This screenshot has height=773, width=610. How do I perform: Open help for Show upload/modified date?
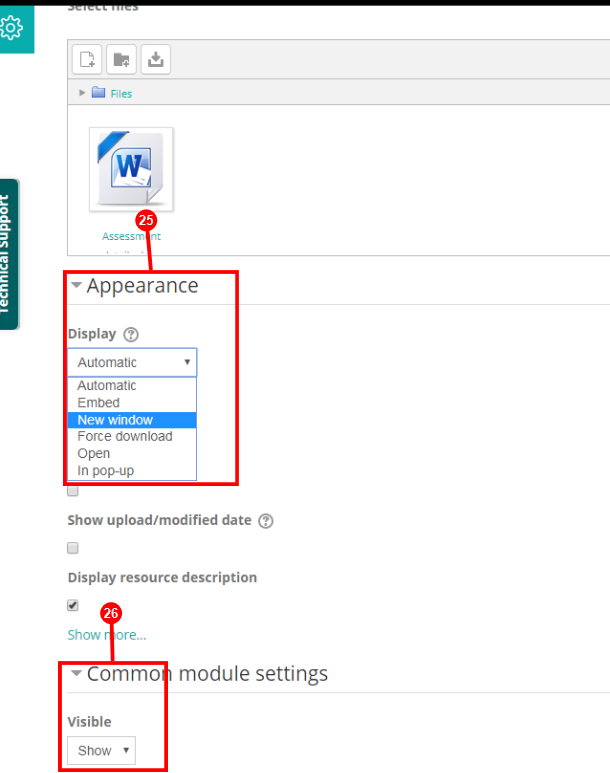[x=266, y=521]
